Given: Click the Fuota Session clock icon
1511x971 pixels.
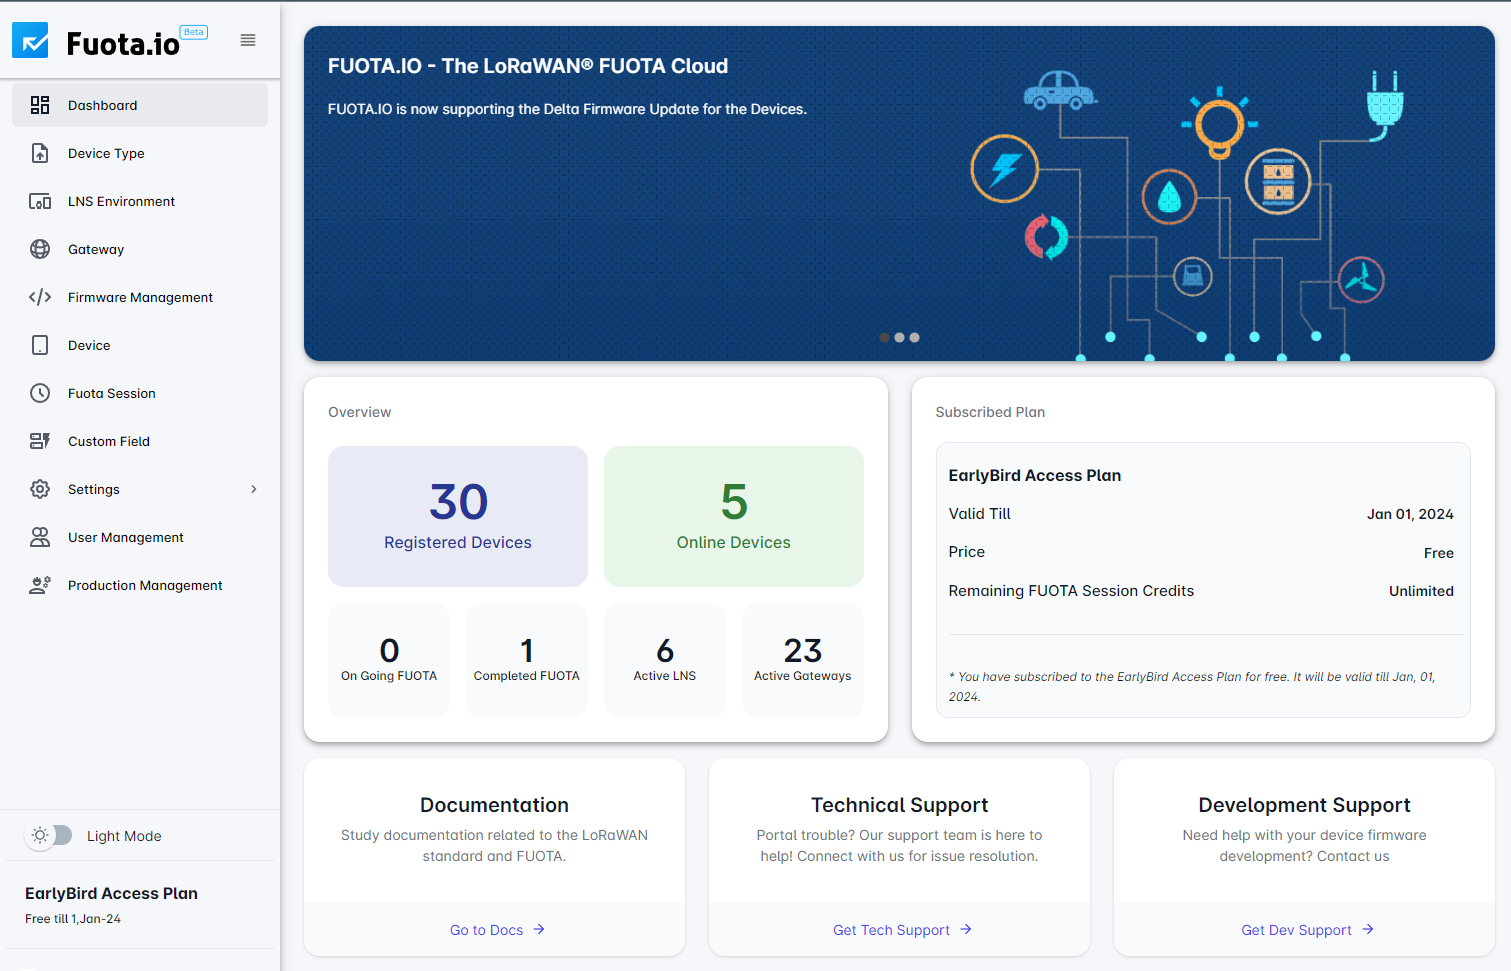Looking at the screenshot, I should tap(40, 393).
